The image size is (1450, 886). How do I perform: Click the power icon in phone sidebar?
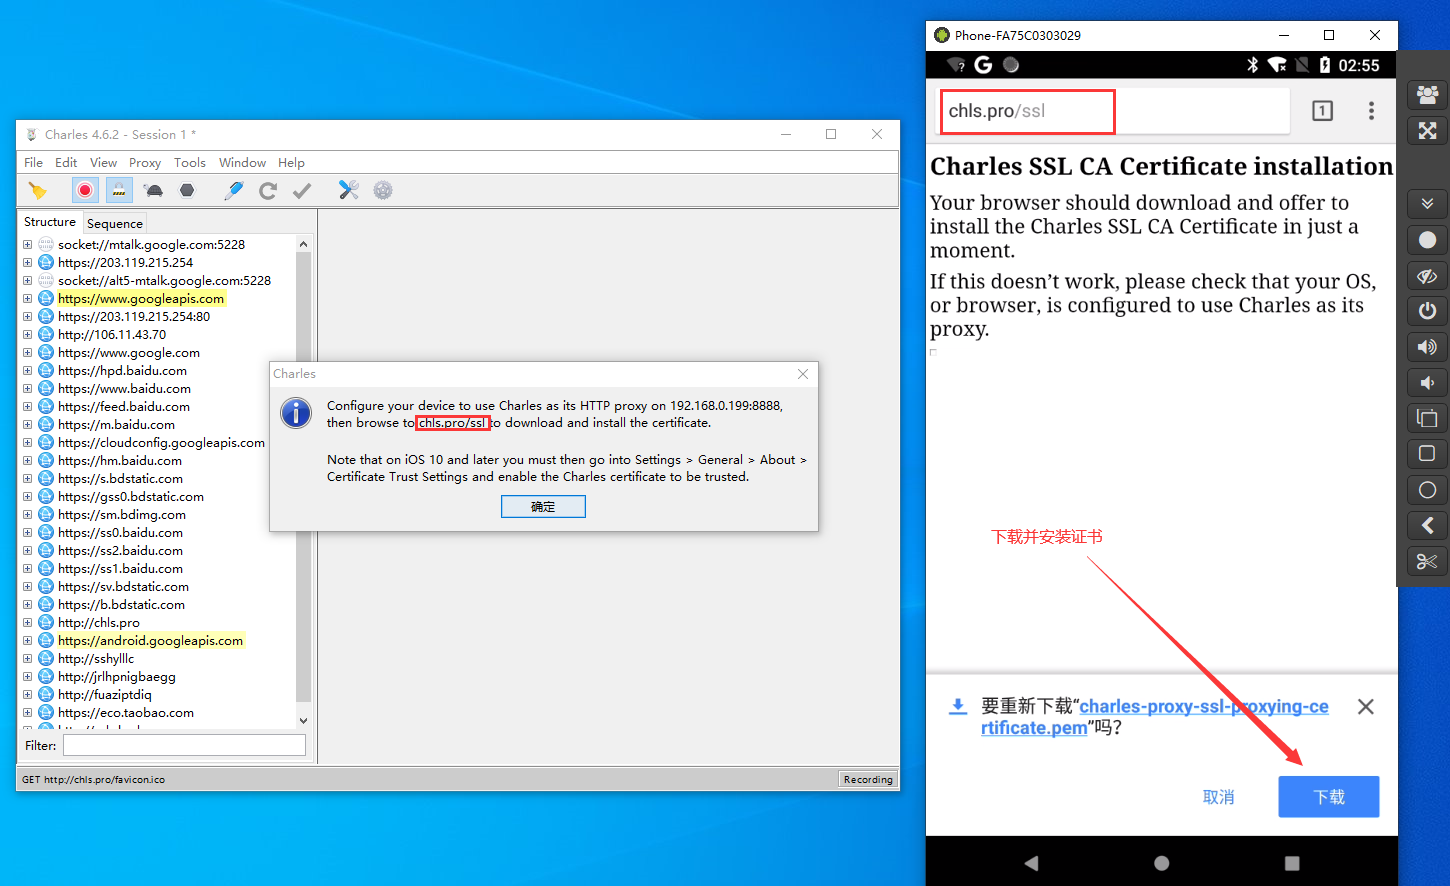coord(1427,311)
